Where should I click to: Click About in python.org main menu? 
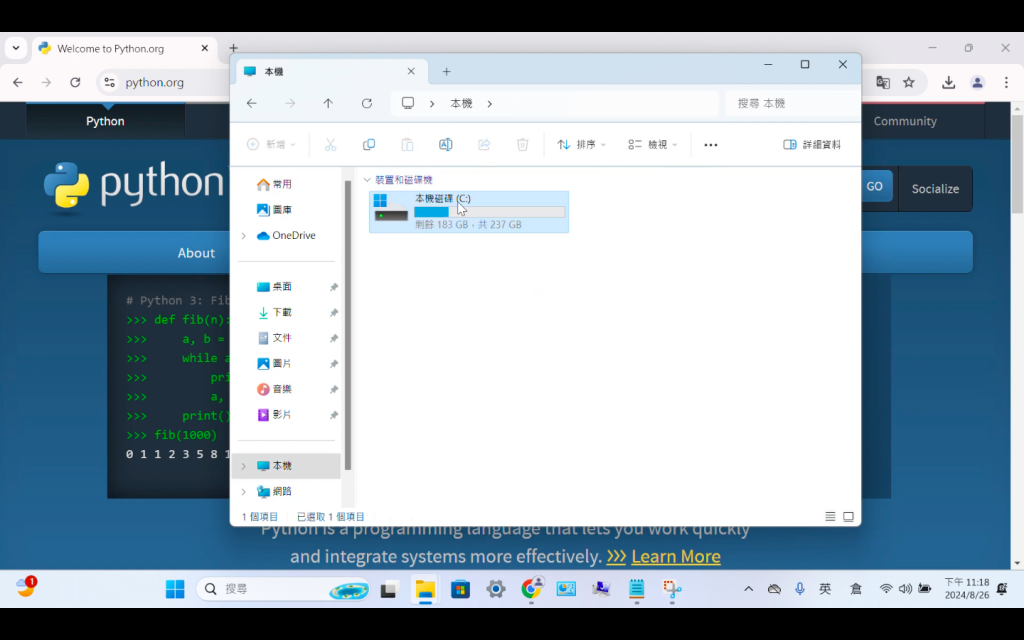click(x=196, y=253)
